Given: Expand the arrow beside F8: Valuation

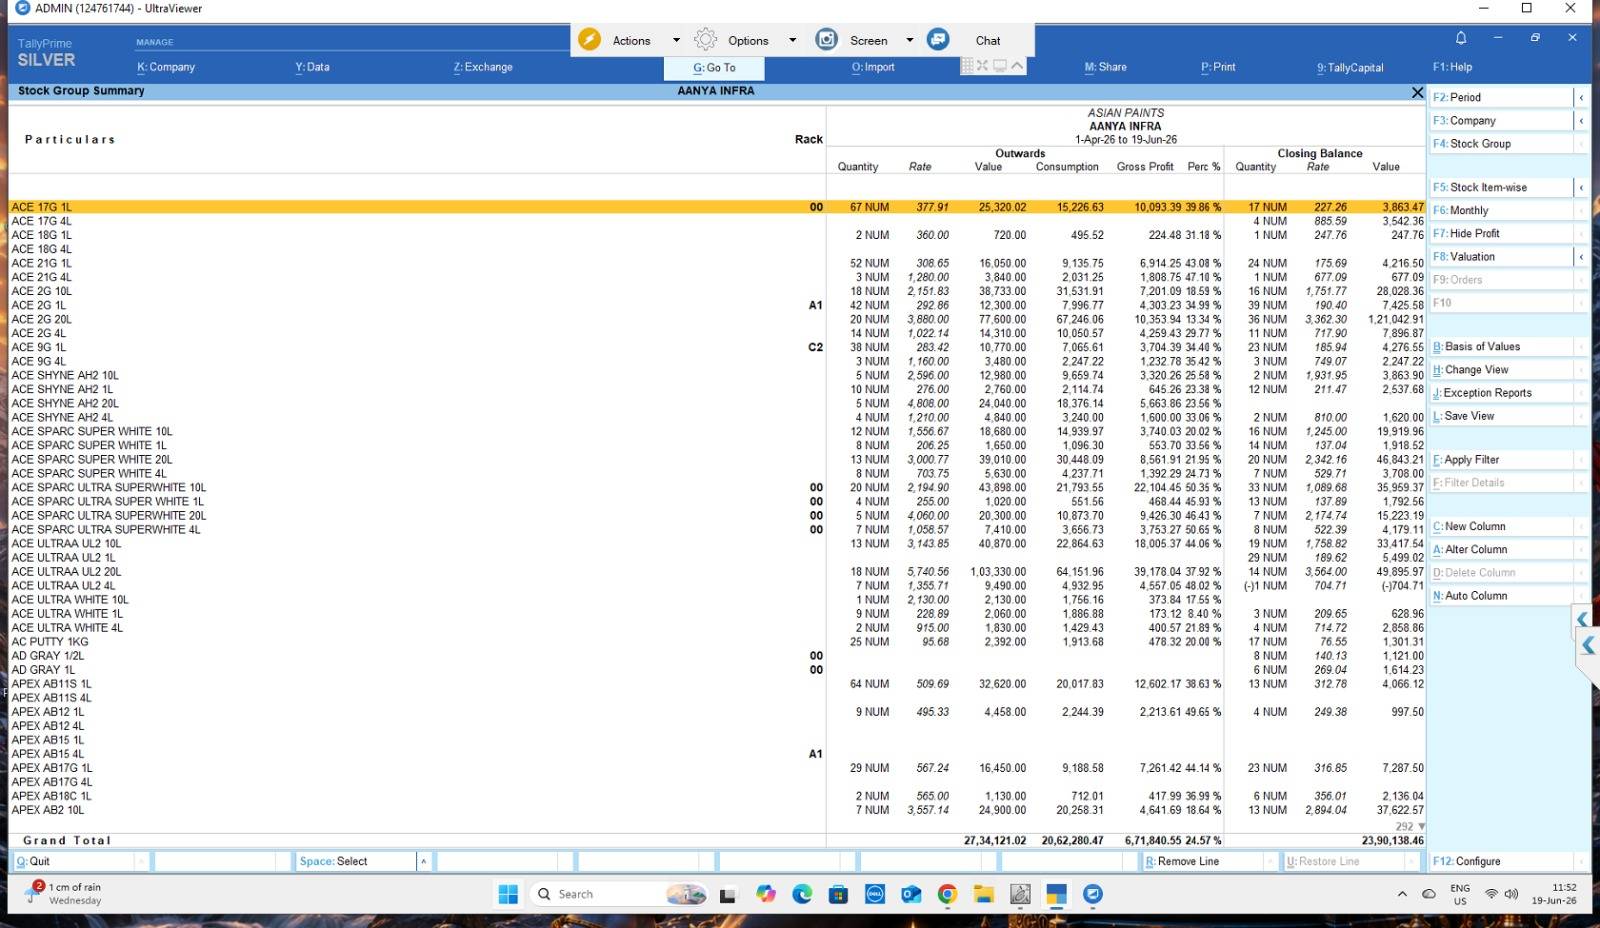Looking at the screenshot, I should [x=1581, y=256].
